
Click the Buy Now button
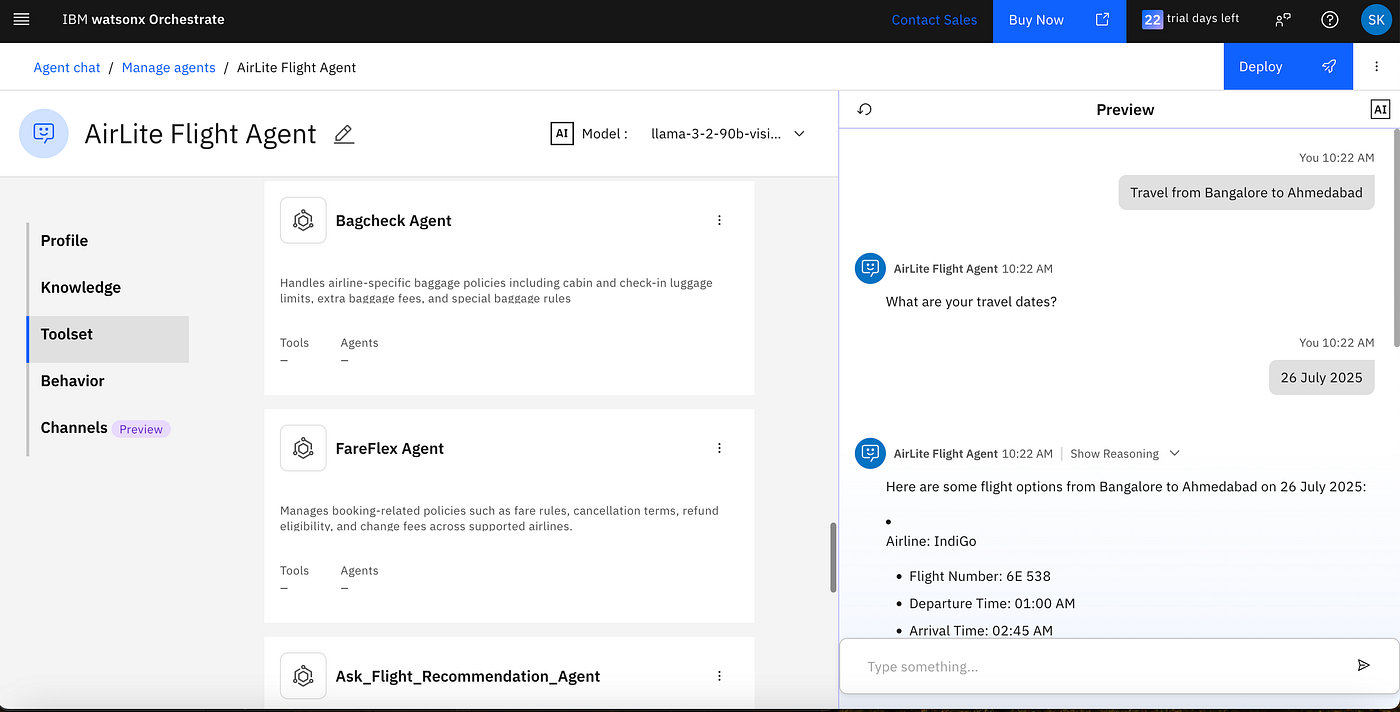pyautogui.click(x=1059, y=19)
